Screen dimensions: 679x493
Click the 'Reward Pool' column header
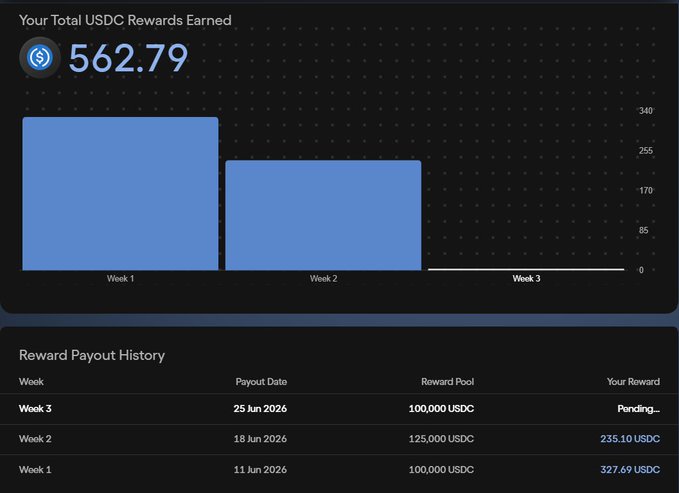point(447,382)
